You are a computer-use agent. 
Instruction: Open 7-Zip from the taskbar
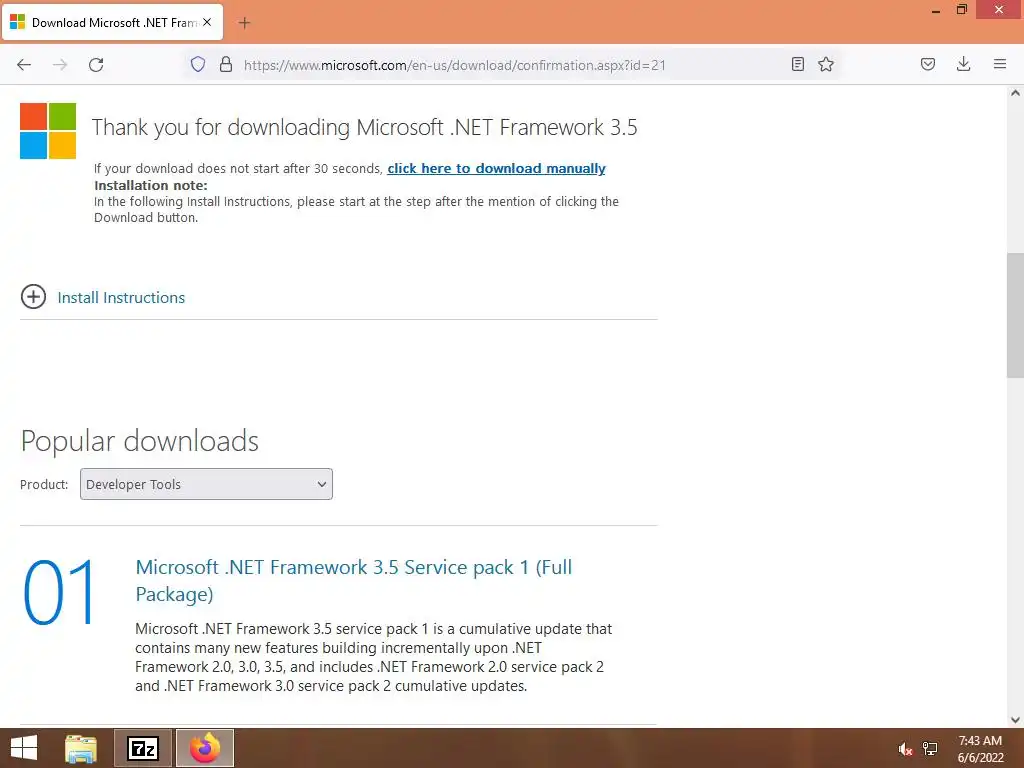143,748
